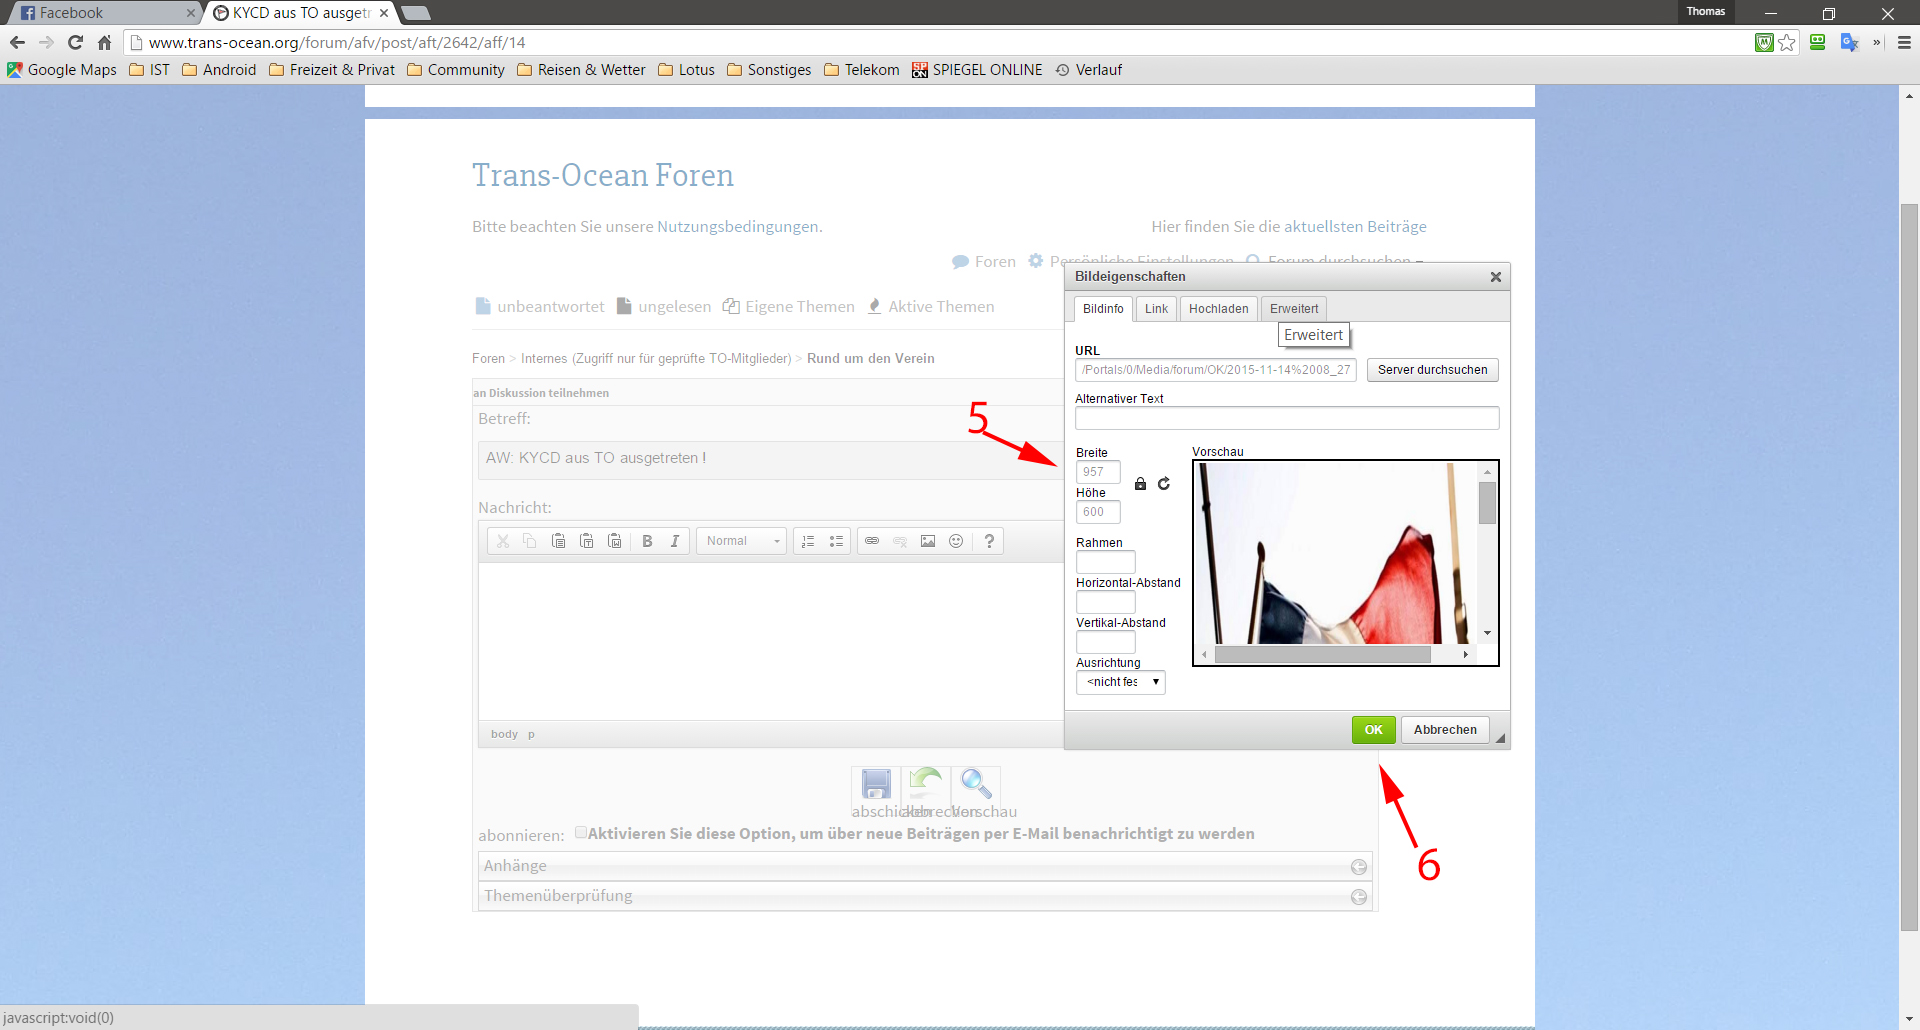The width and height of the screenshot is (1920, 1030).
Task: Insert a numbered list
Action: click(808, 541)
